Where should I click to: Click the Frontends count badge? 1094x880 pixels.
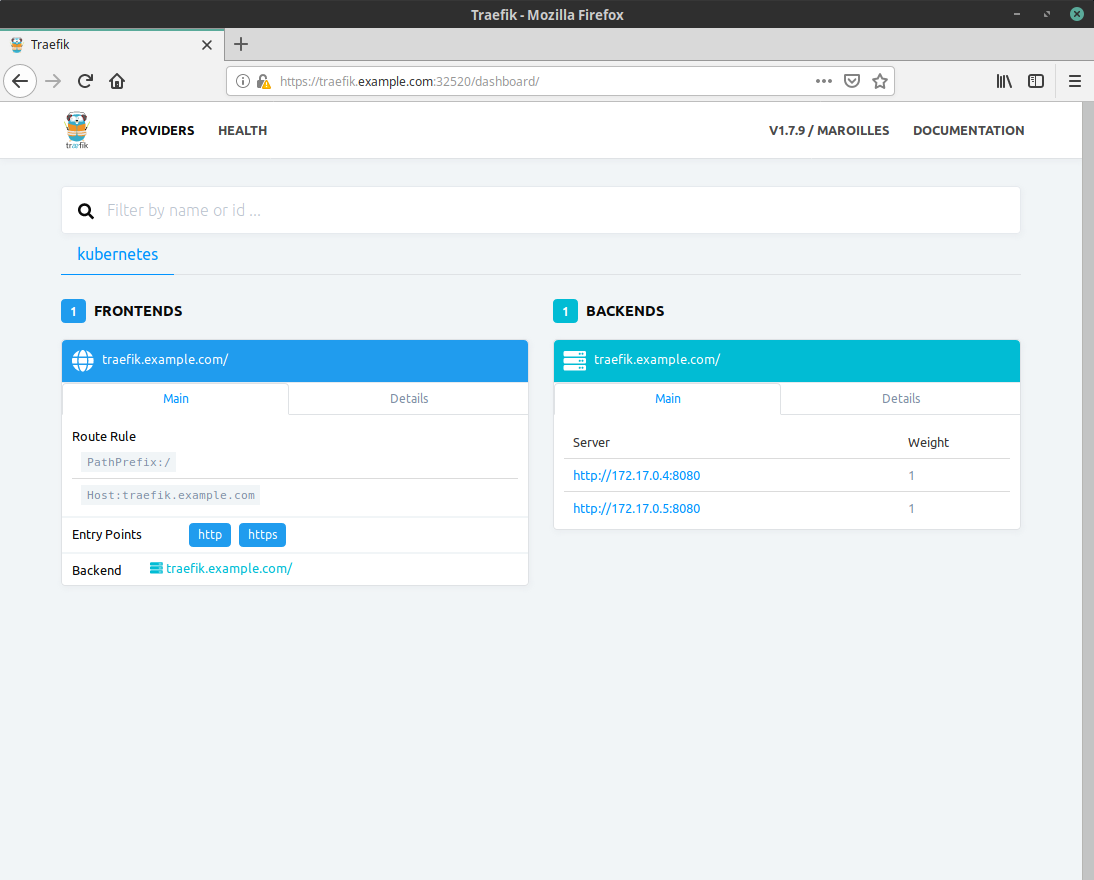point(73,311)
